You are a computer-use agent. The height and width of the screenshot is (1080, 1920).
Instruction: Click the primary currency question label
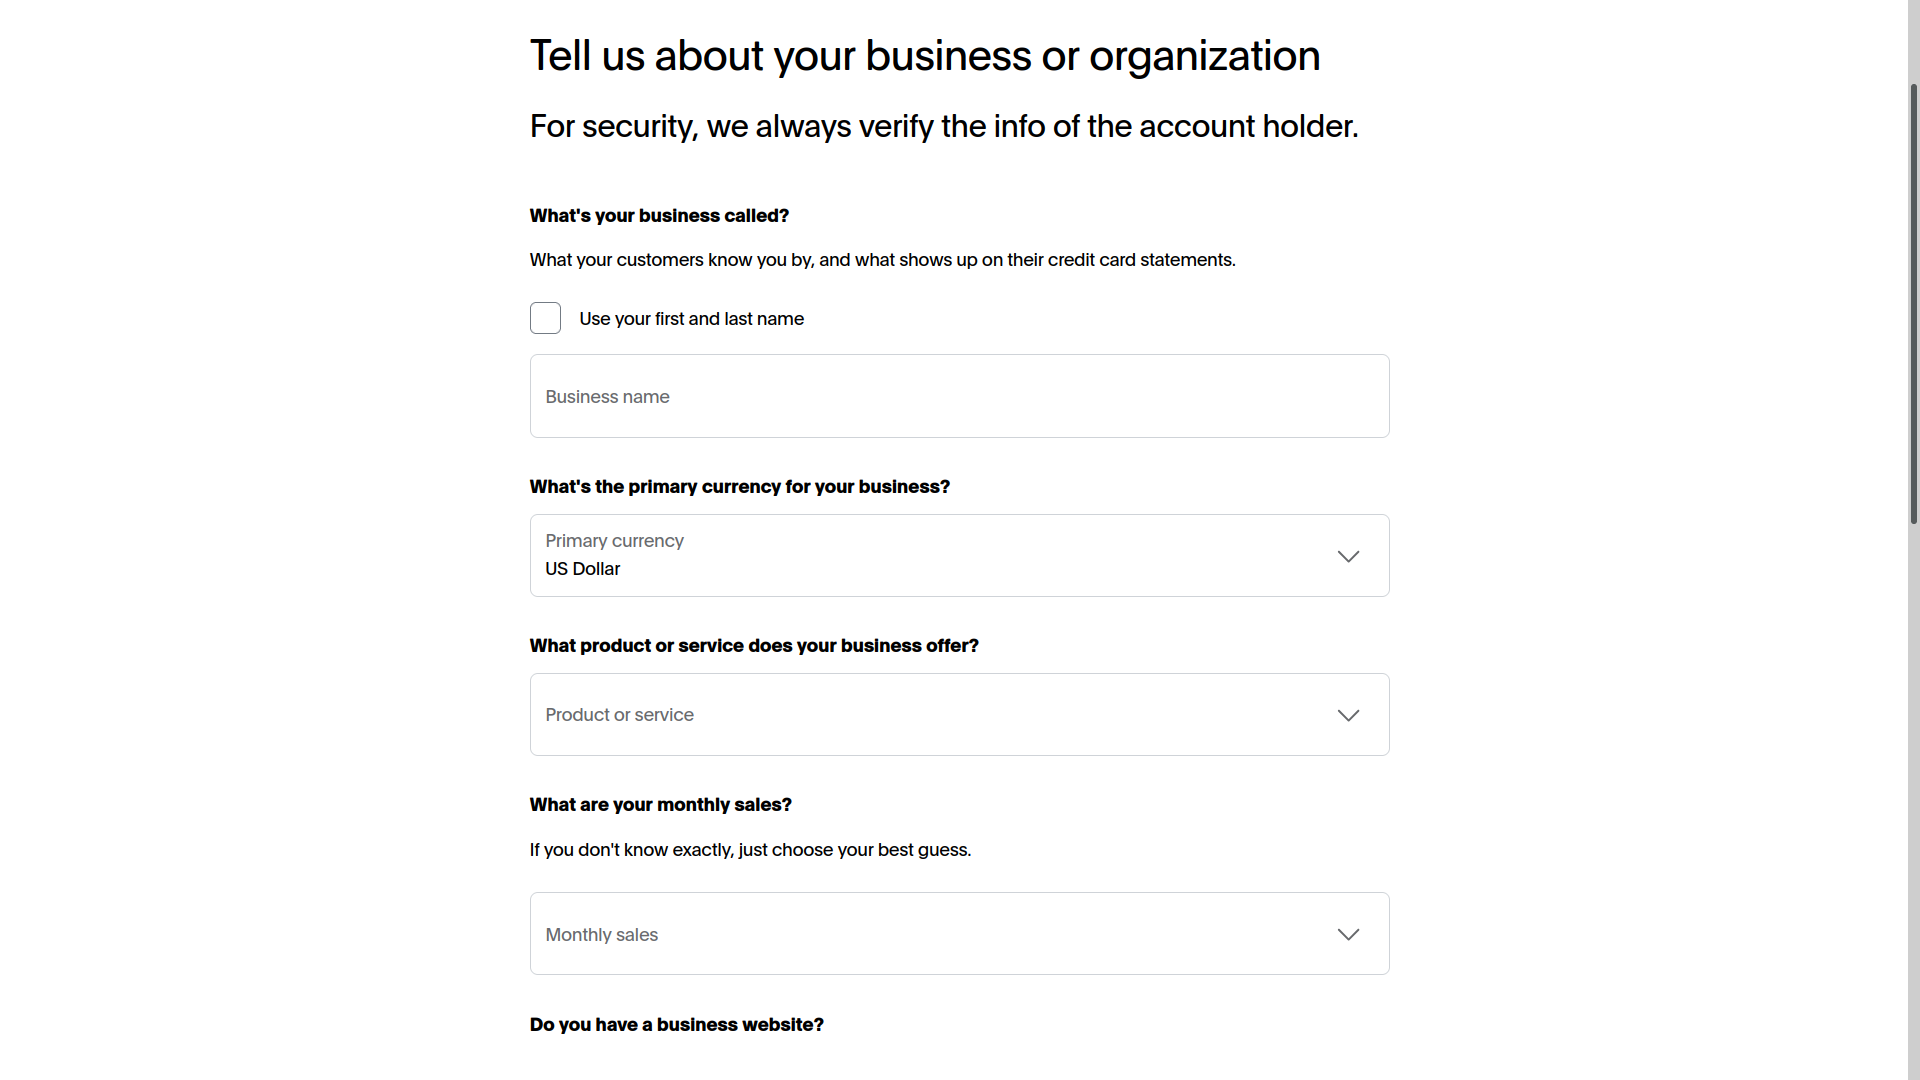(739, 487)
